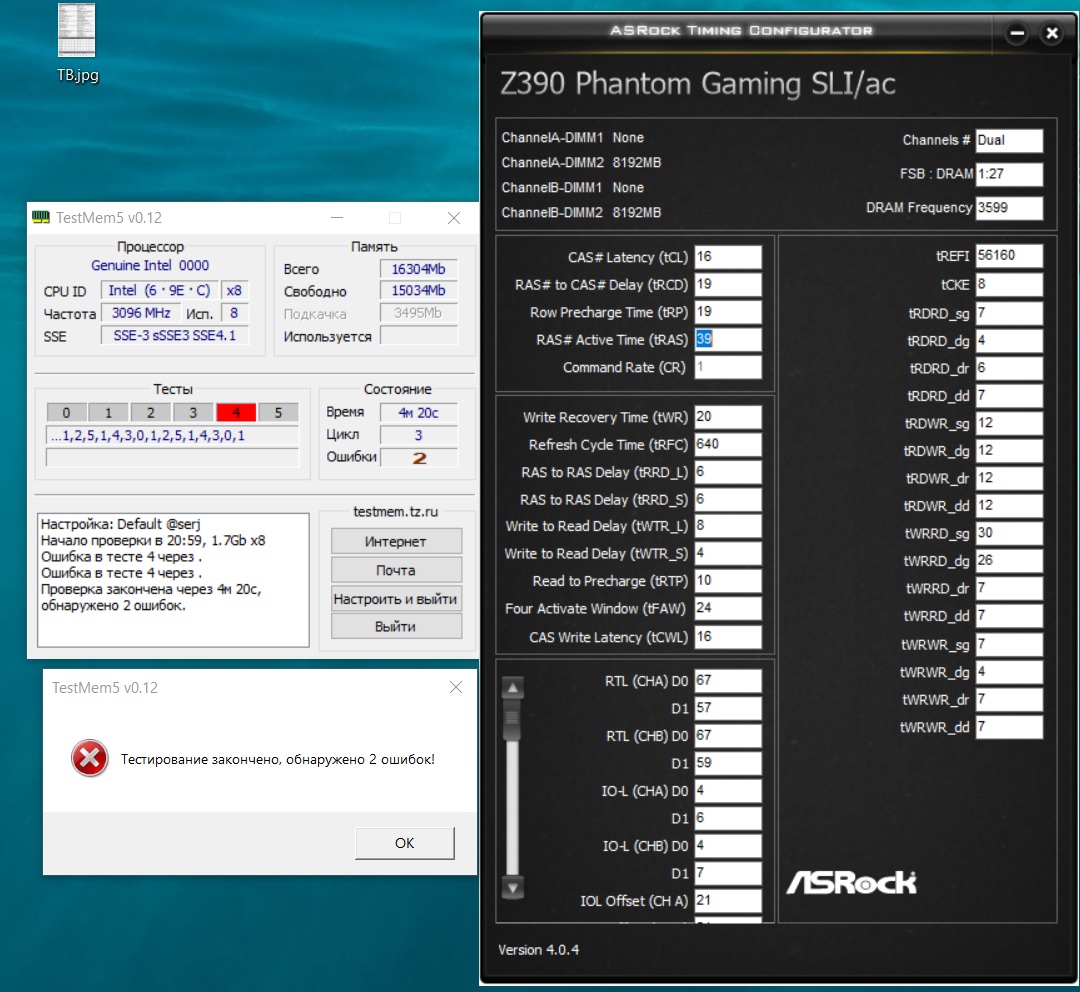Click the Частота value 3096 MHz
1080x992 pixels.
pos(141,313)
